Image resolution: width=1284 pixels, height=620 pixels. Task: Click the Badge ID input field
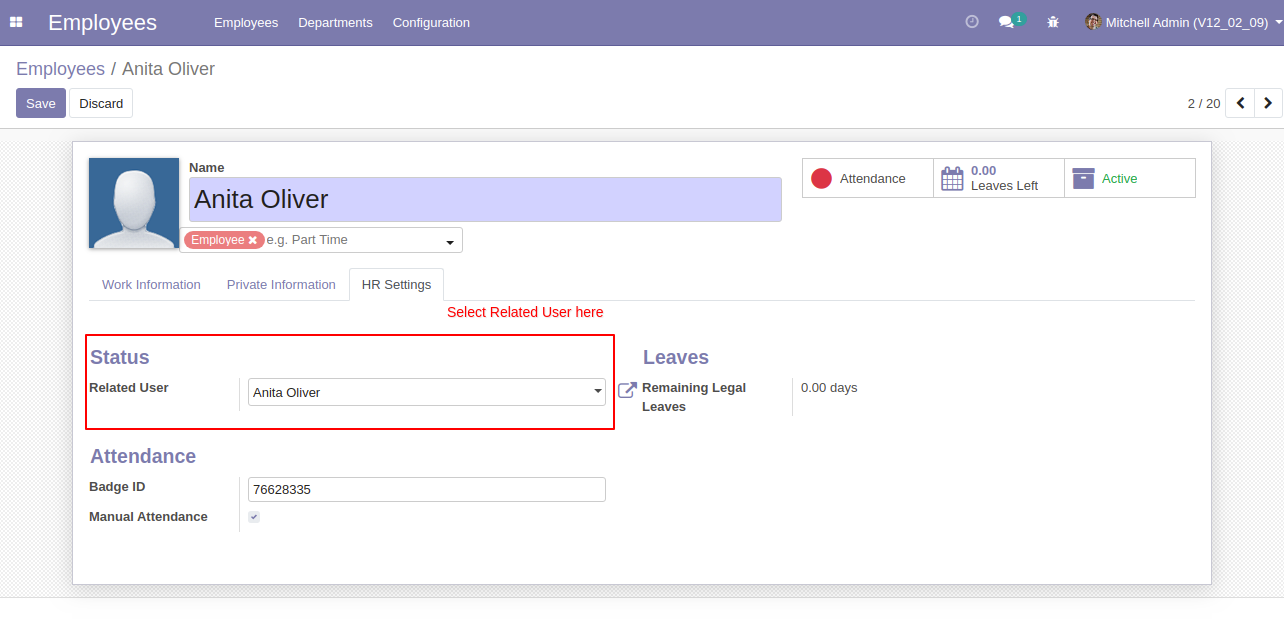[427, 490]
